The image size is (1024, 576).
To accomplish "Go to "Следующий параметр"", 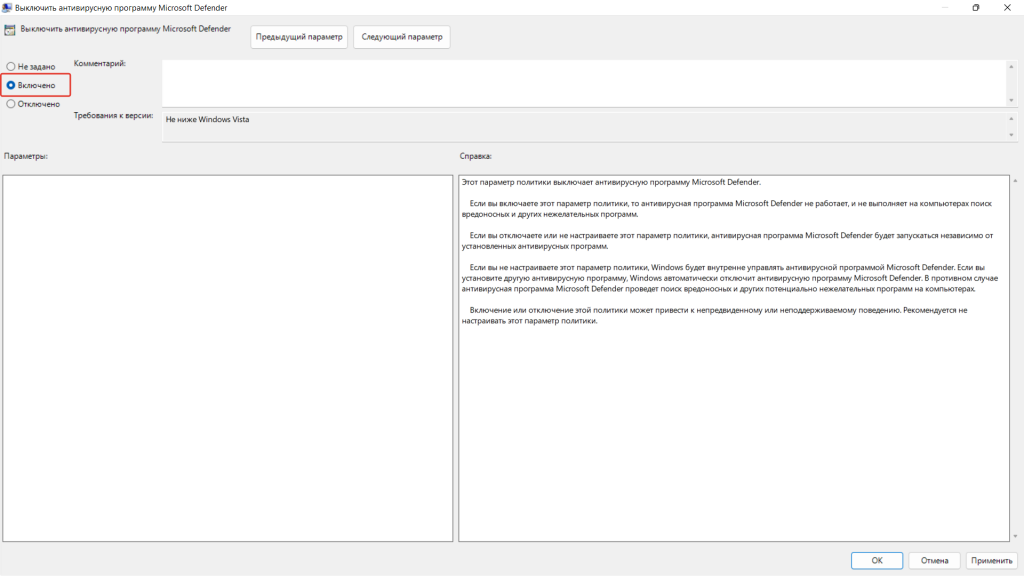I will click(401, 37).
